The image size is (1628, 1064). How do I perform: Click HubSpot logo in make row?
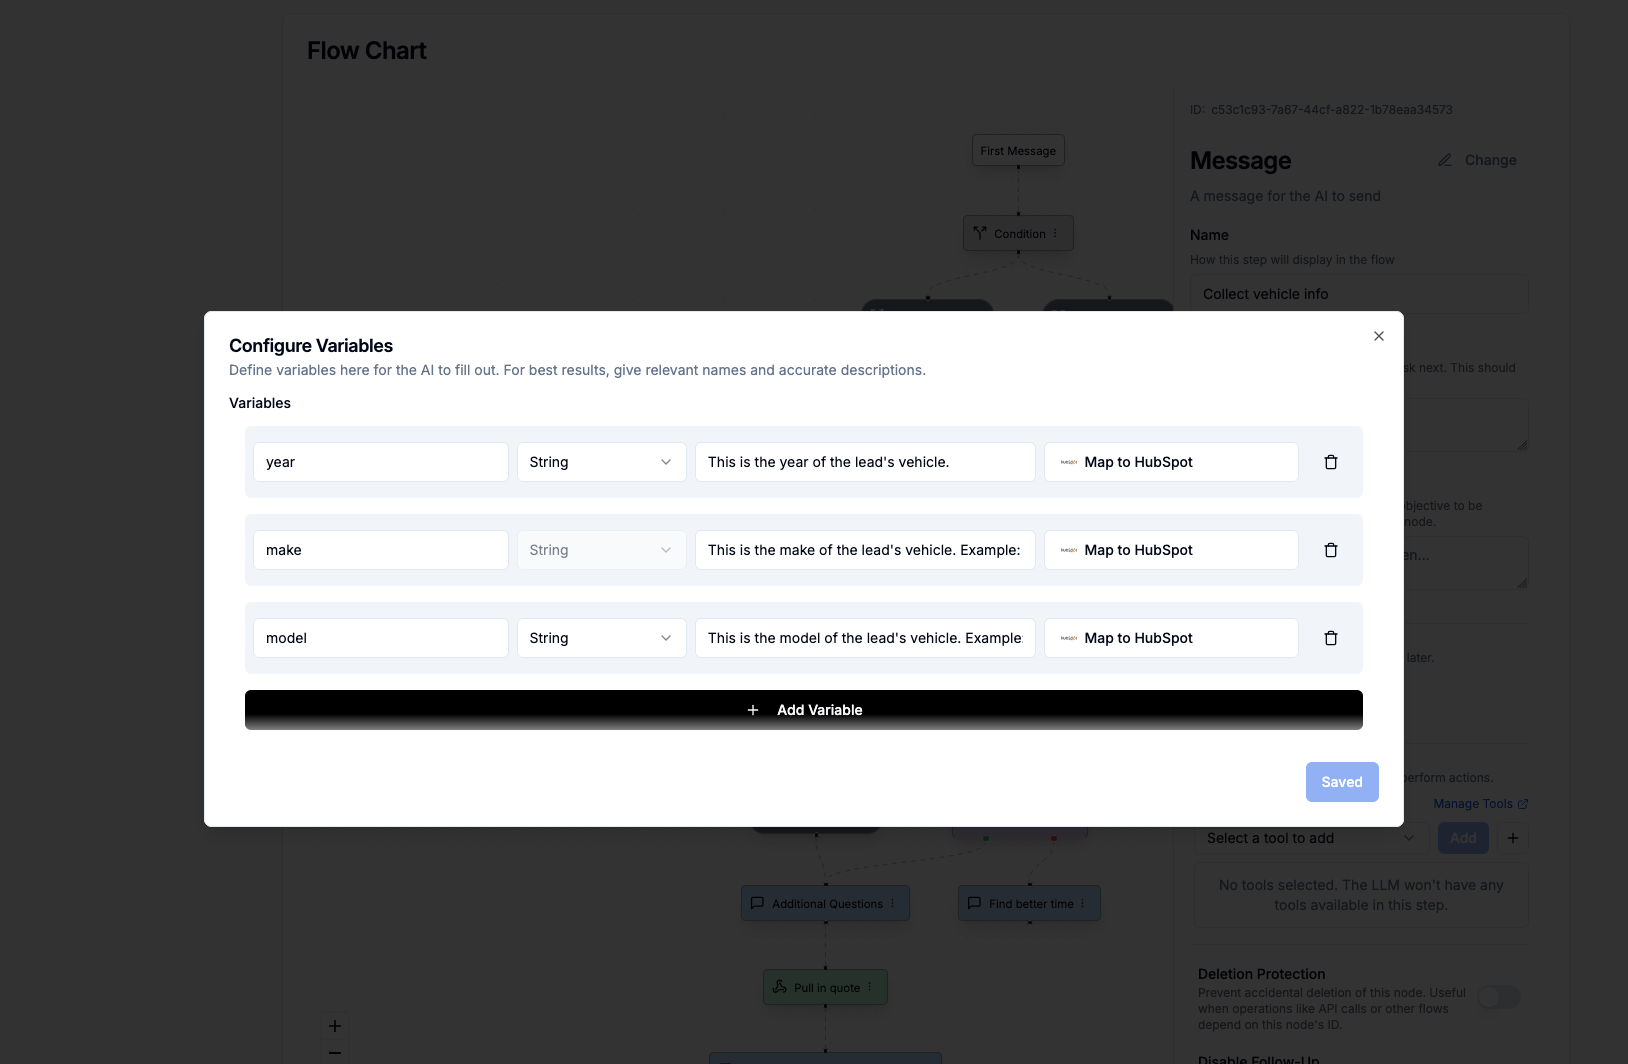(x=1069, y=550)
